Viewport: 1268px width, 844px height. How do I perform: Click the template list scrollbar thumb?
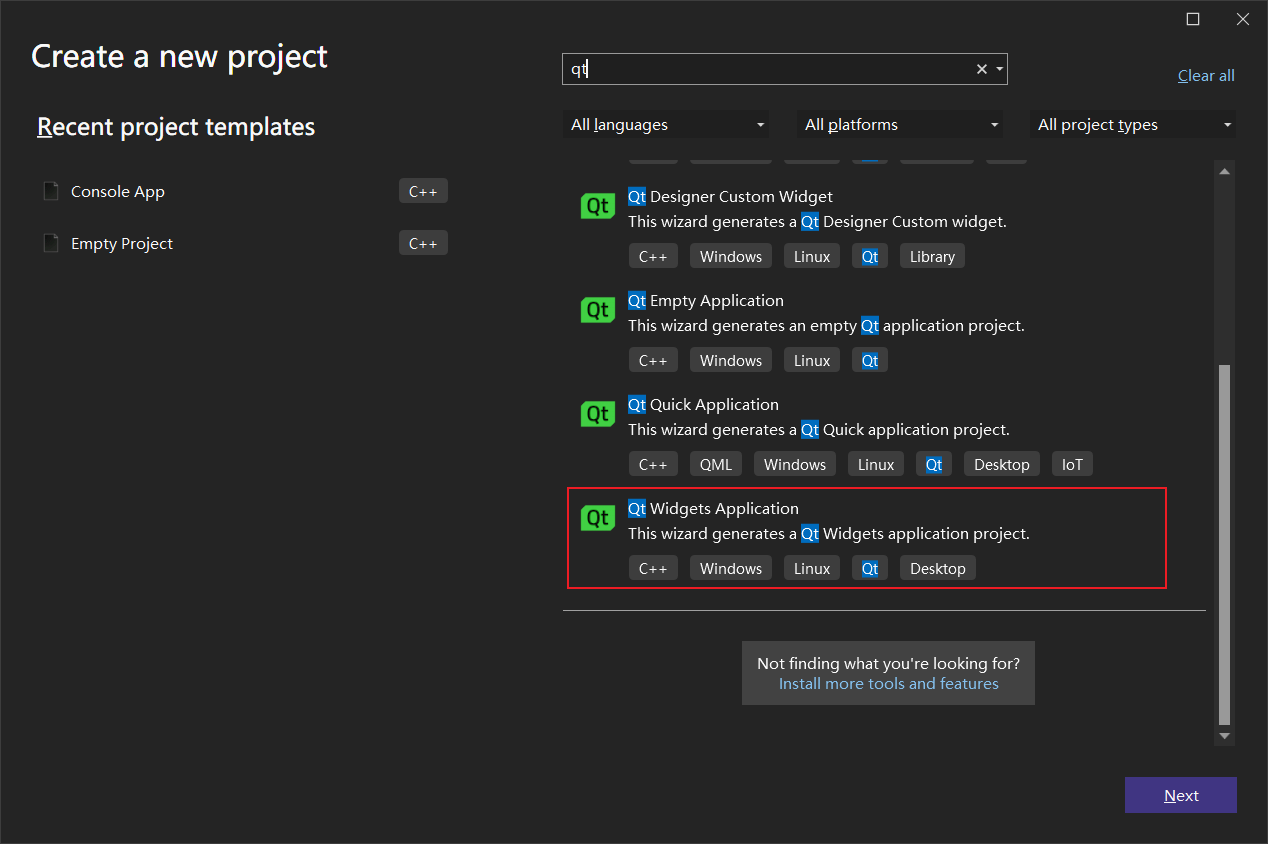[1224, 545]
